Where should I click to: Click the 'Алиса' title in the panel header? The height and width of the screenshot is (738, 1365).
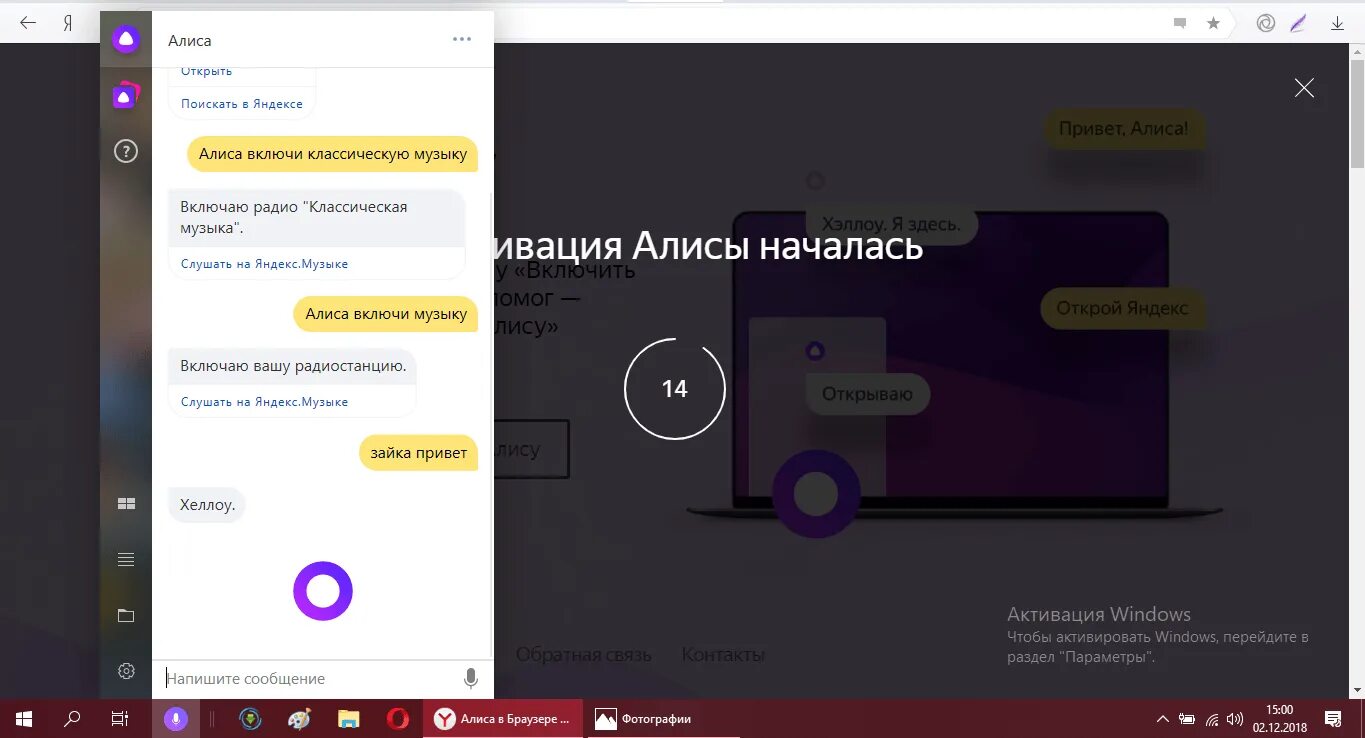(190, 41)
